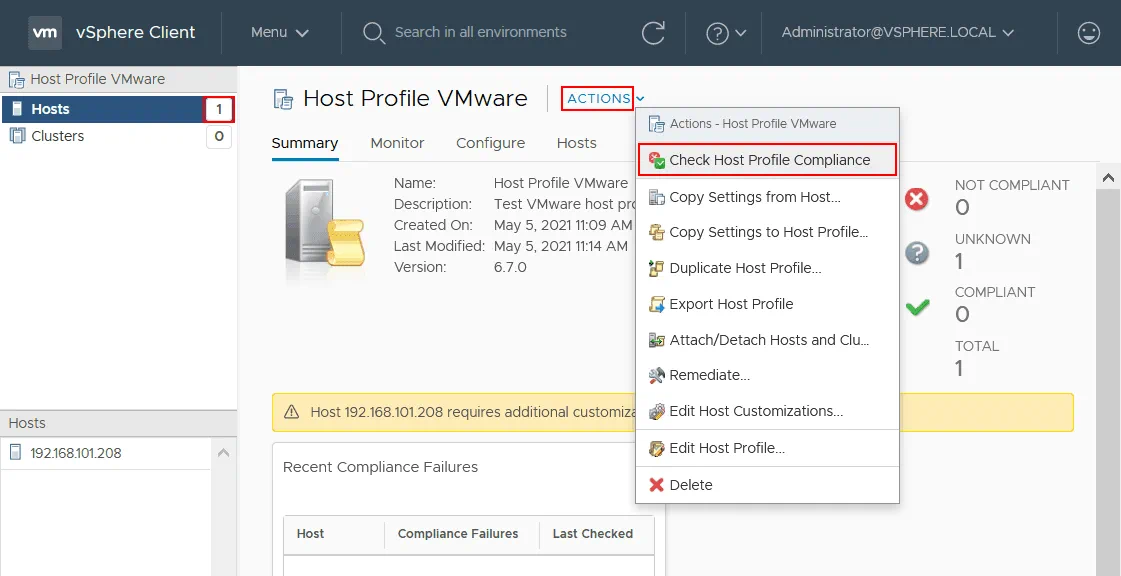Open the Configure tab
The width and height of the screenshot is (1121, 576).
(490, 143)
